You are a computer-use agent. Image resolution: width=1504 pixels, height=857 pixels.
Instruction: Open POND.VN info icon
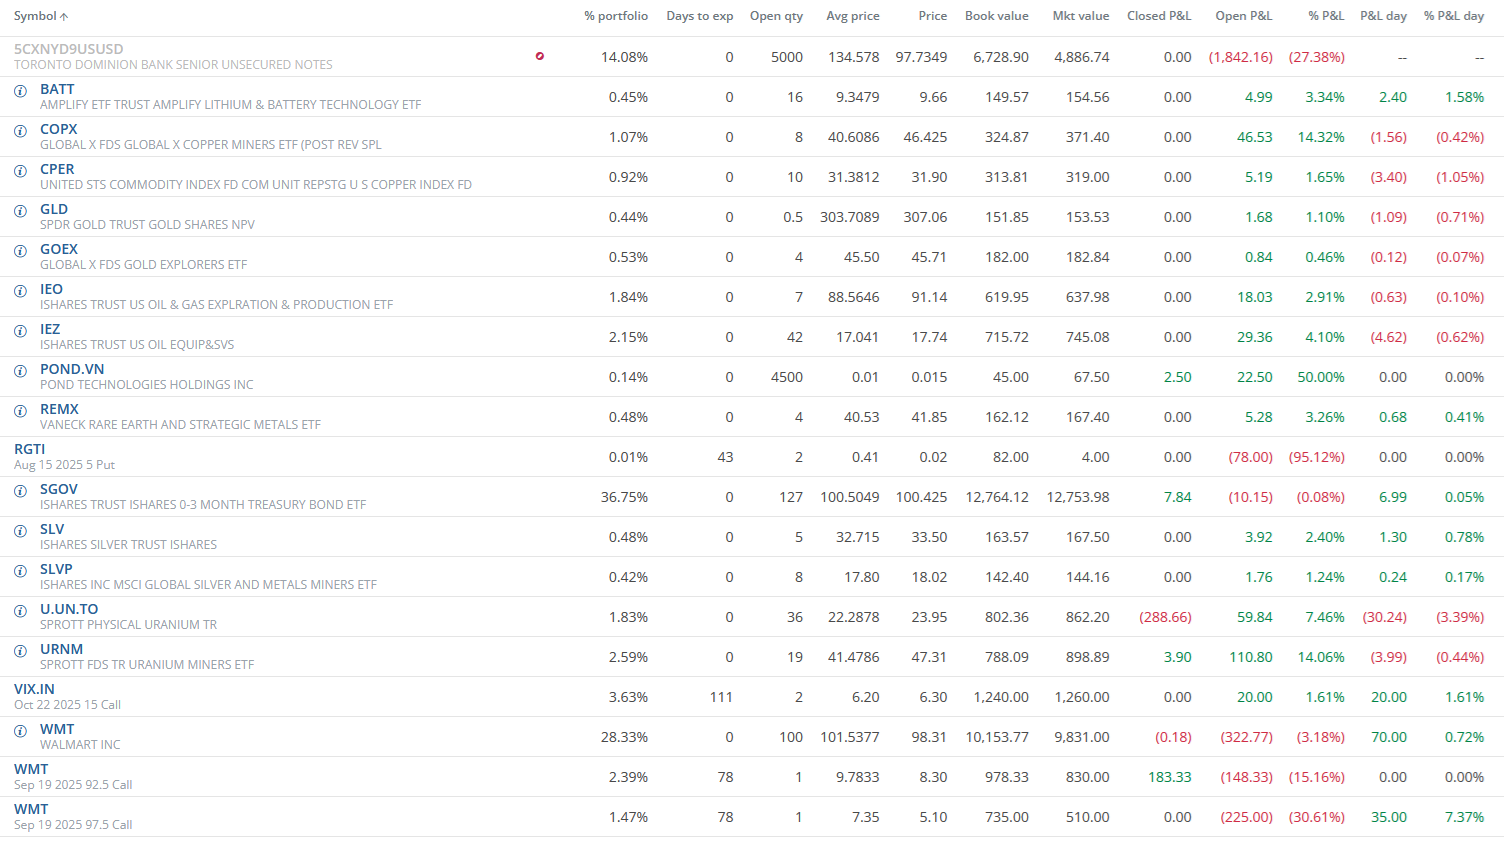pyautogui.click(x=20, y=371)
